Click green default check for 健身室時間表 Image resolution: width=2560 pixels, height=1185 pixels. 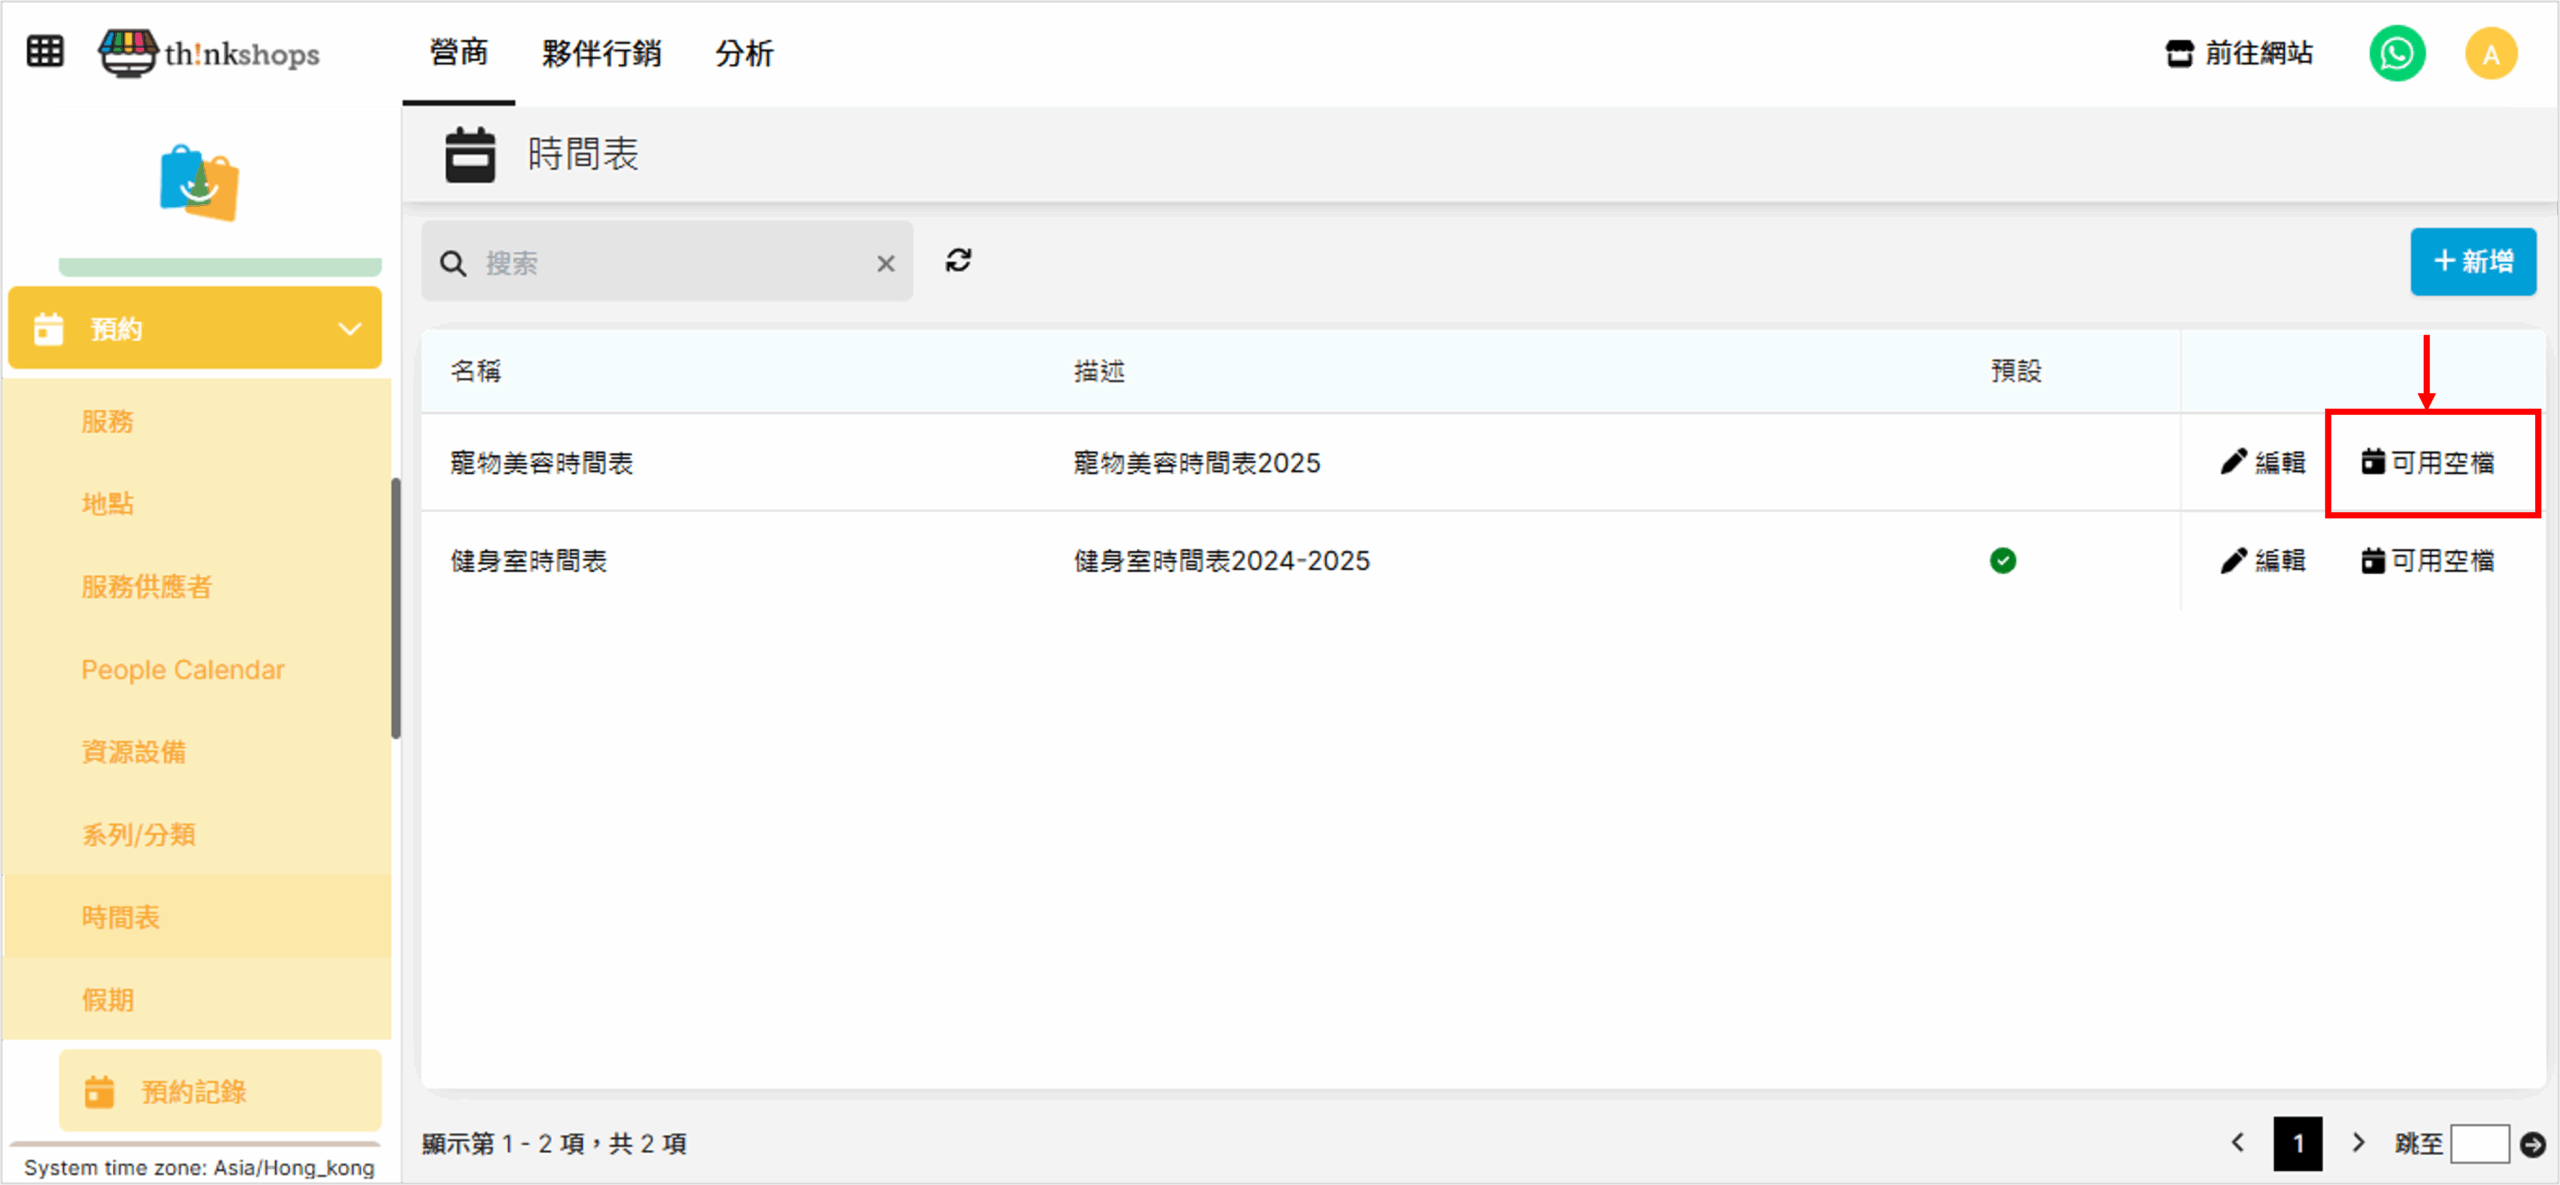point(2002,561)
